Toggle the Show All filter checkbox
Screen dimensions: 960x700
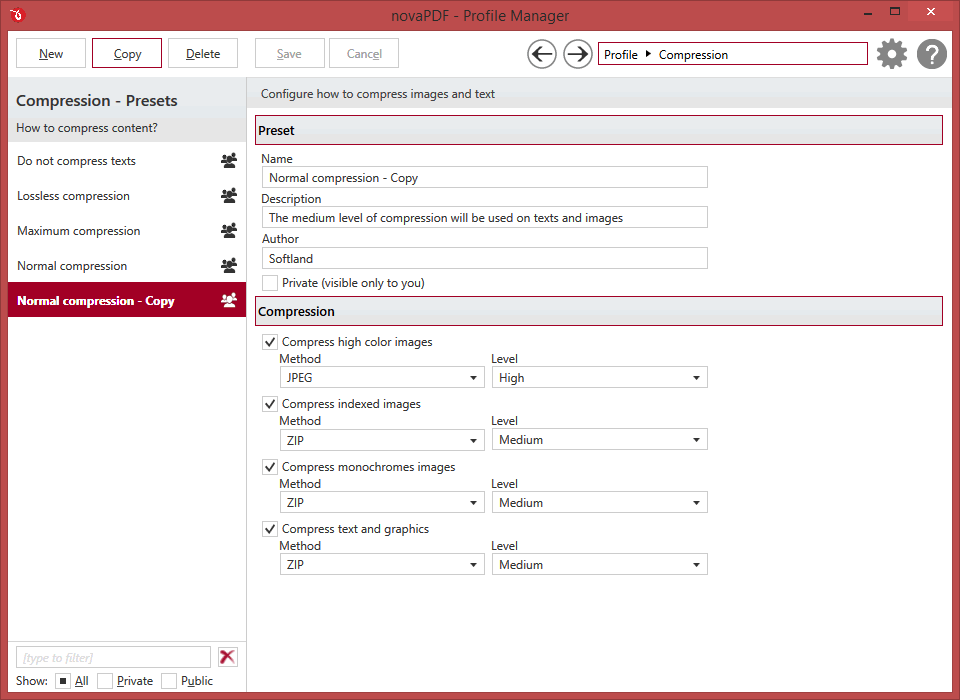(x=62, y=681)
